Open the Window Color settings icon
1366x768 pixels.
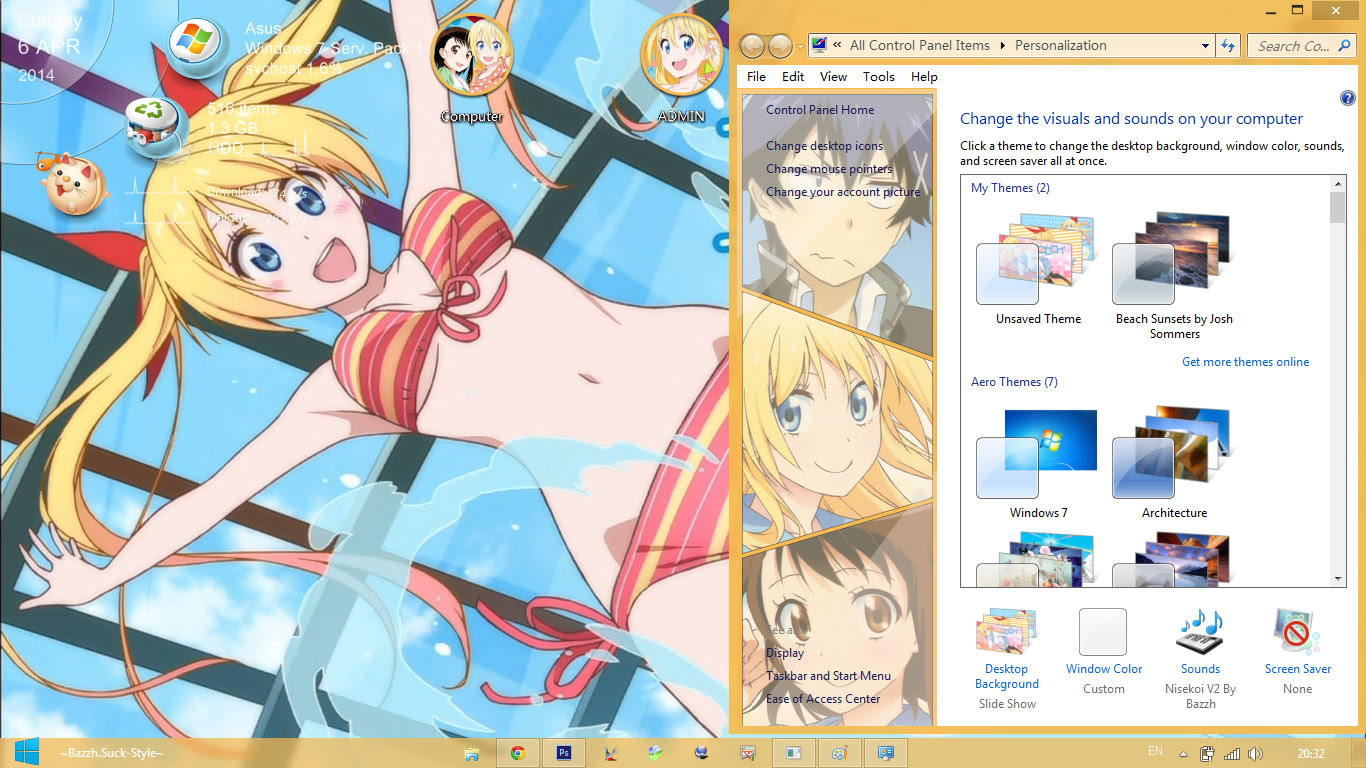(x=1103, y=631)
